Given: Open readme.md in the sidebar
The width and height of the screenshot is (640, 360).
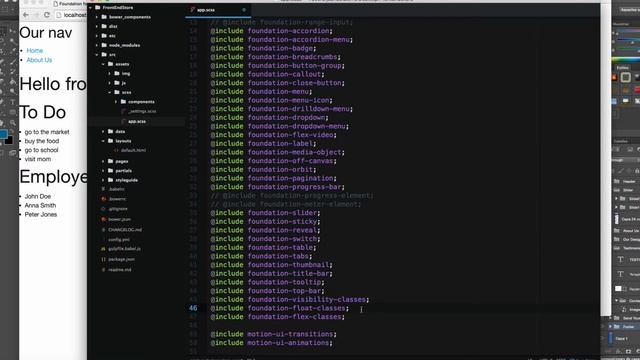Looking at the screenshot, I should [120, 270].
